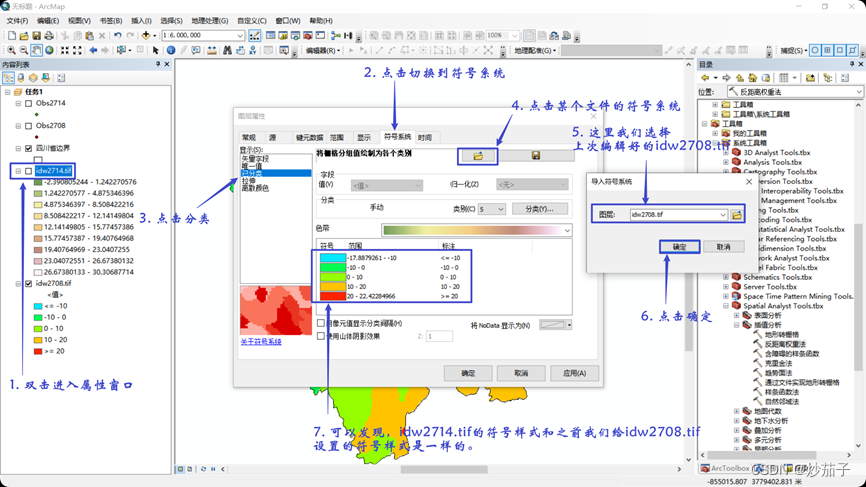Image resolution: width=866 pixels, height=487 pixels.
Task: Go back to previous extent
Action: [x=93, y=50]
